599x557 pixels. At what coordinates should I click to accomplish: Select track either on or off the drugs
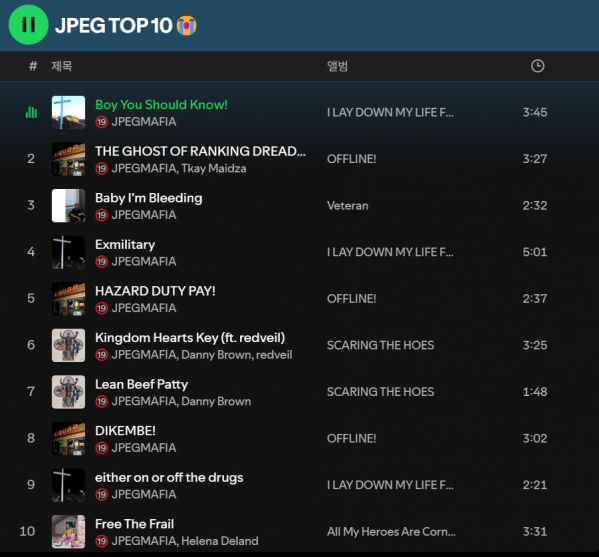click(169, 478)
